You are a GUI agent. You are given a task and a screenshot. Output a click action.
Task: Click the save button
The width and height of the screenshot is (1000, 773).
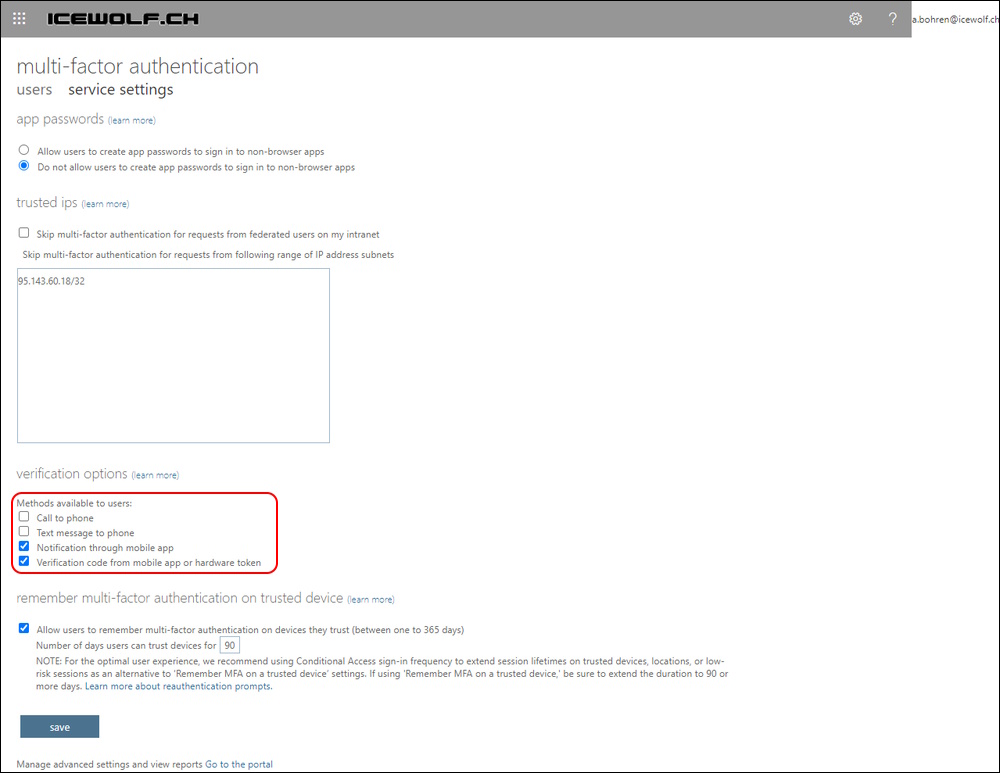click(59, 726)
